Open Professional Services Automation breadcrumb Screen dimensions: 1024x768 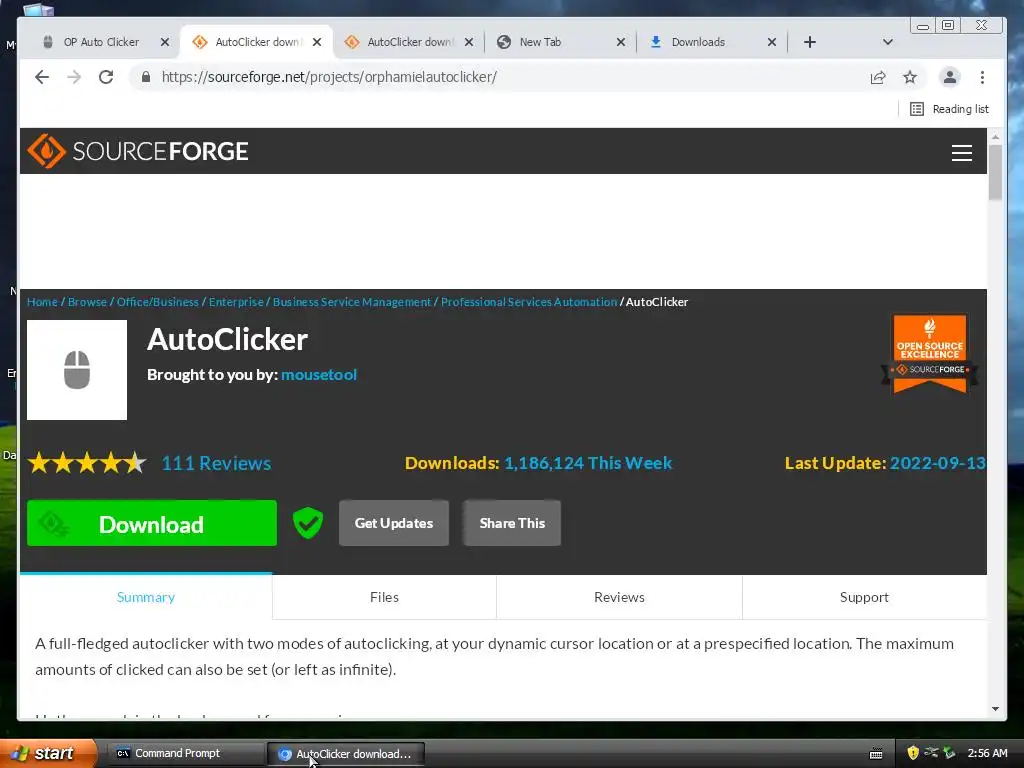(x=528, y=302)
